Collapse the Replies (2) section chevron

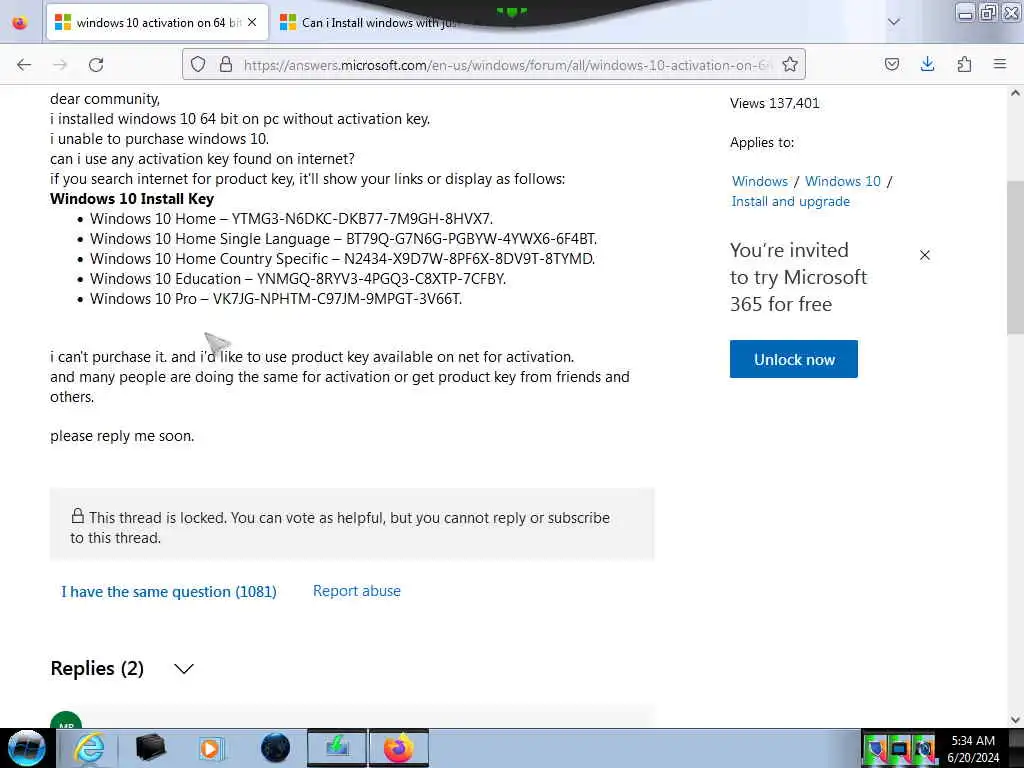pos(184,669)
